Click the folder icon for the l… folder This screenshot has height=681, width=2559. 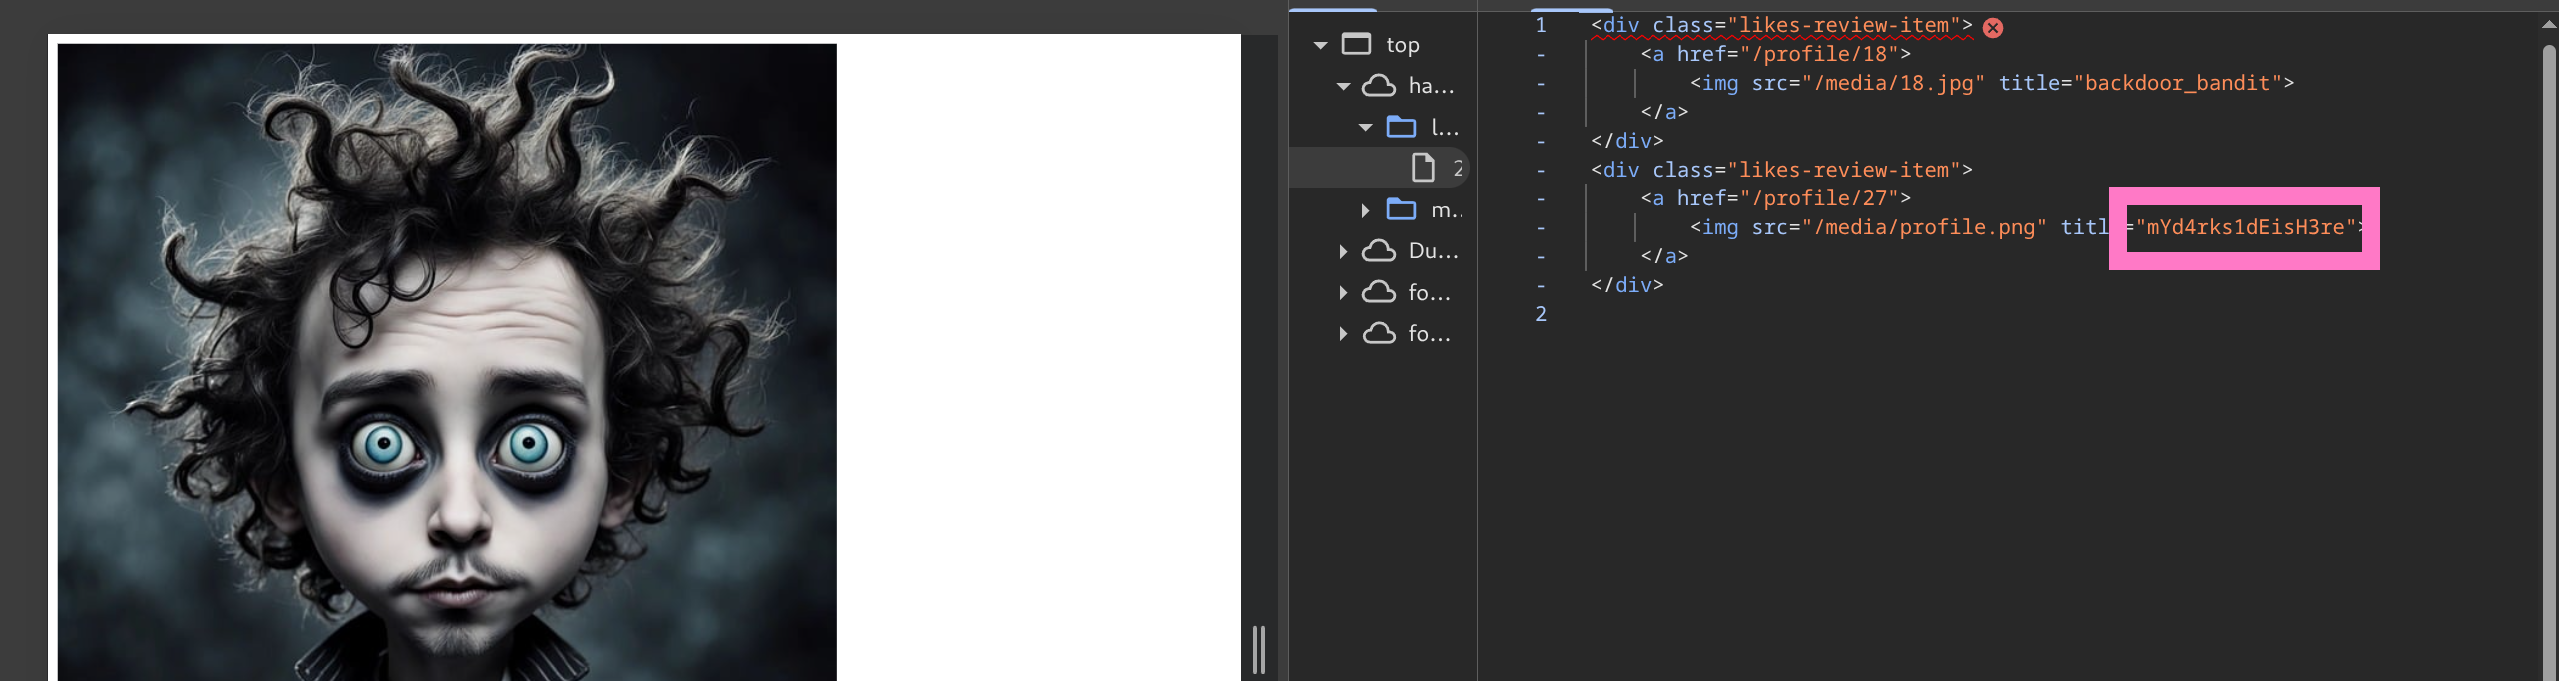click(1401, 127)
